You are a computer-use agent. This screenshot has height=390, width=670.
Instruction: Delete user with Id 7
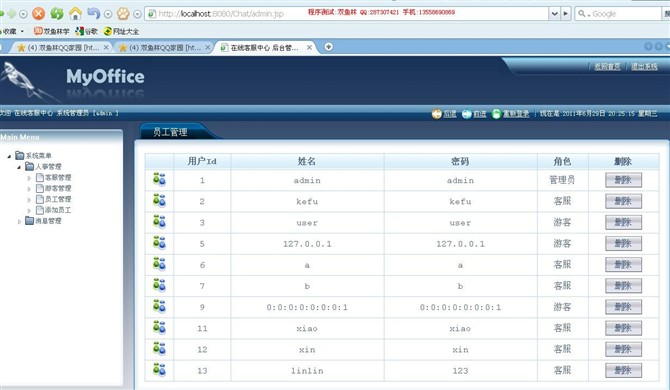623,285
